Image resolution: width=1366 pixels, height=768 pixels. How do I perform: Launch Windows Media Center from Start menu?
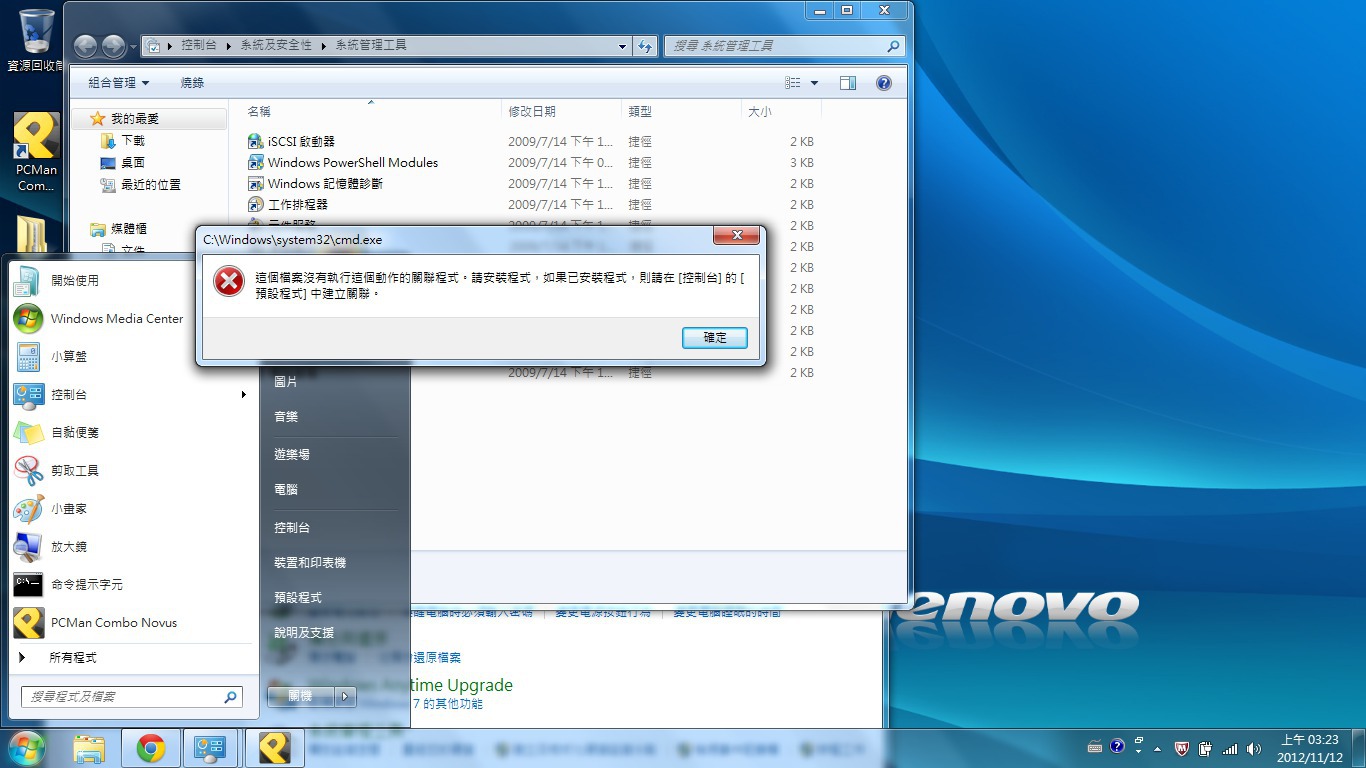click(x=132, y=319)
